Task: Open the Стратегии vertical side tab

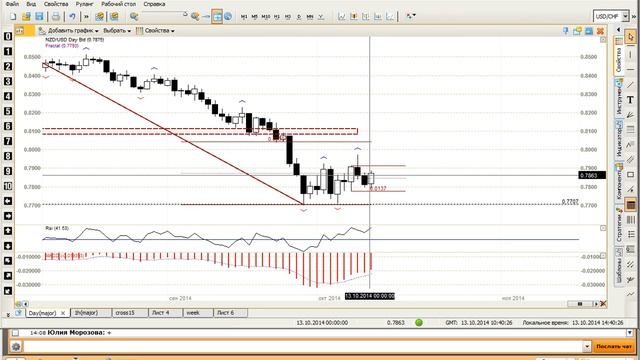Action: tap(619, 224)
